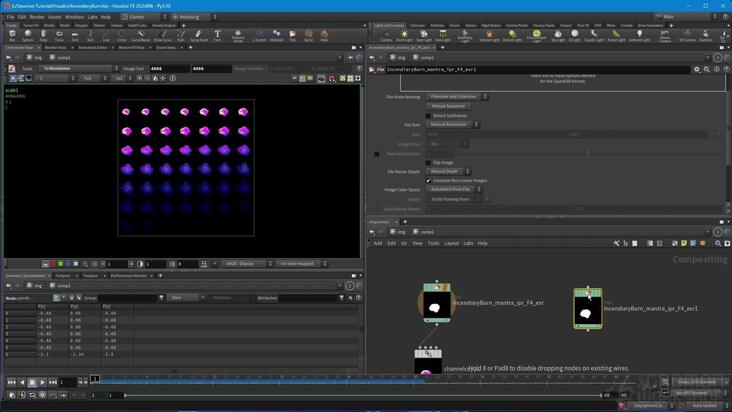Add a Distant Light from the shelf
Viewport: 732px width, 412px height.
(512, 35)
